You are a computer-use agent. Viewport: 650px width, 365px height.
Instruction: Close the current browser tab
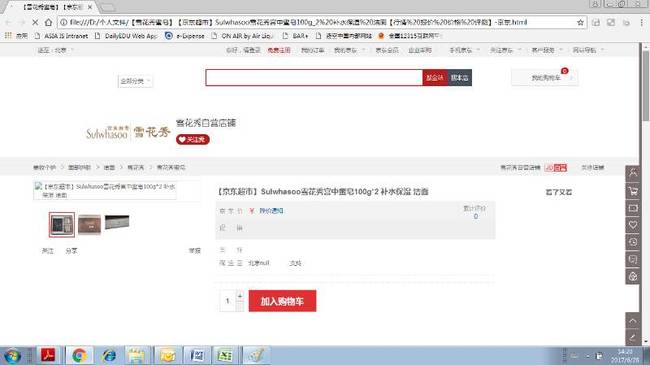90,7
